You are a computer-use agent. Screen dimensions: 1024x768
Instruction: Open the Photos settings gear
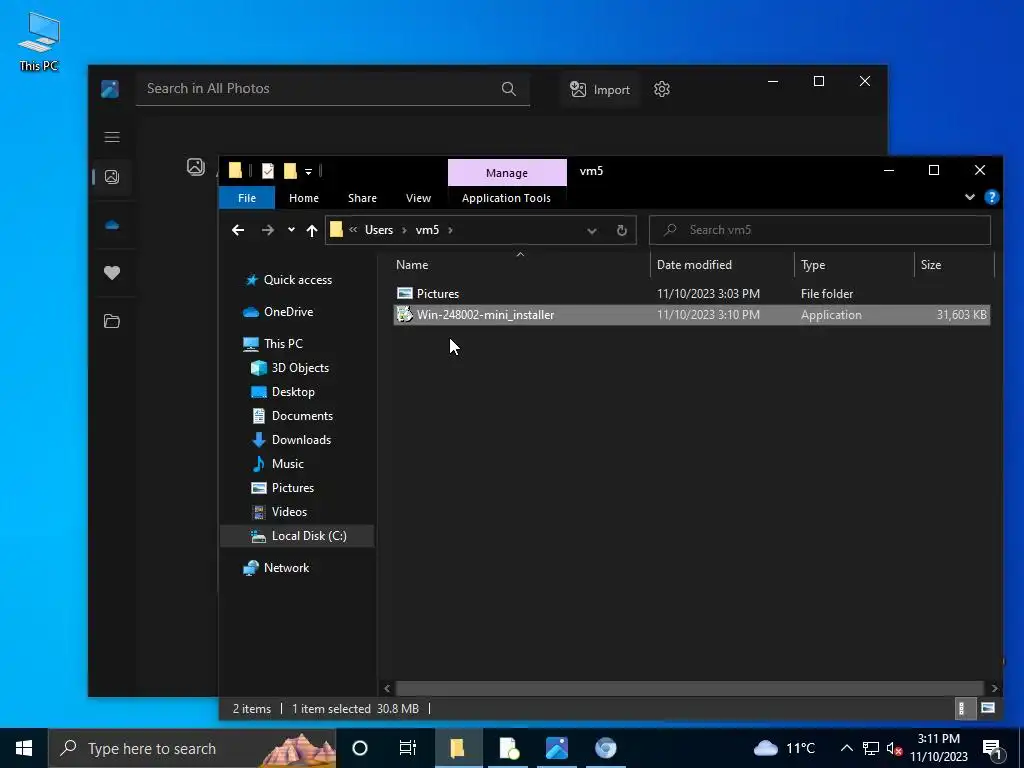[x=662, y=89]
